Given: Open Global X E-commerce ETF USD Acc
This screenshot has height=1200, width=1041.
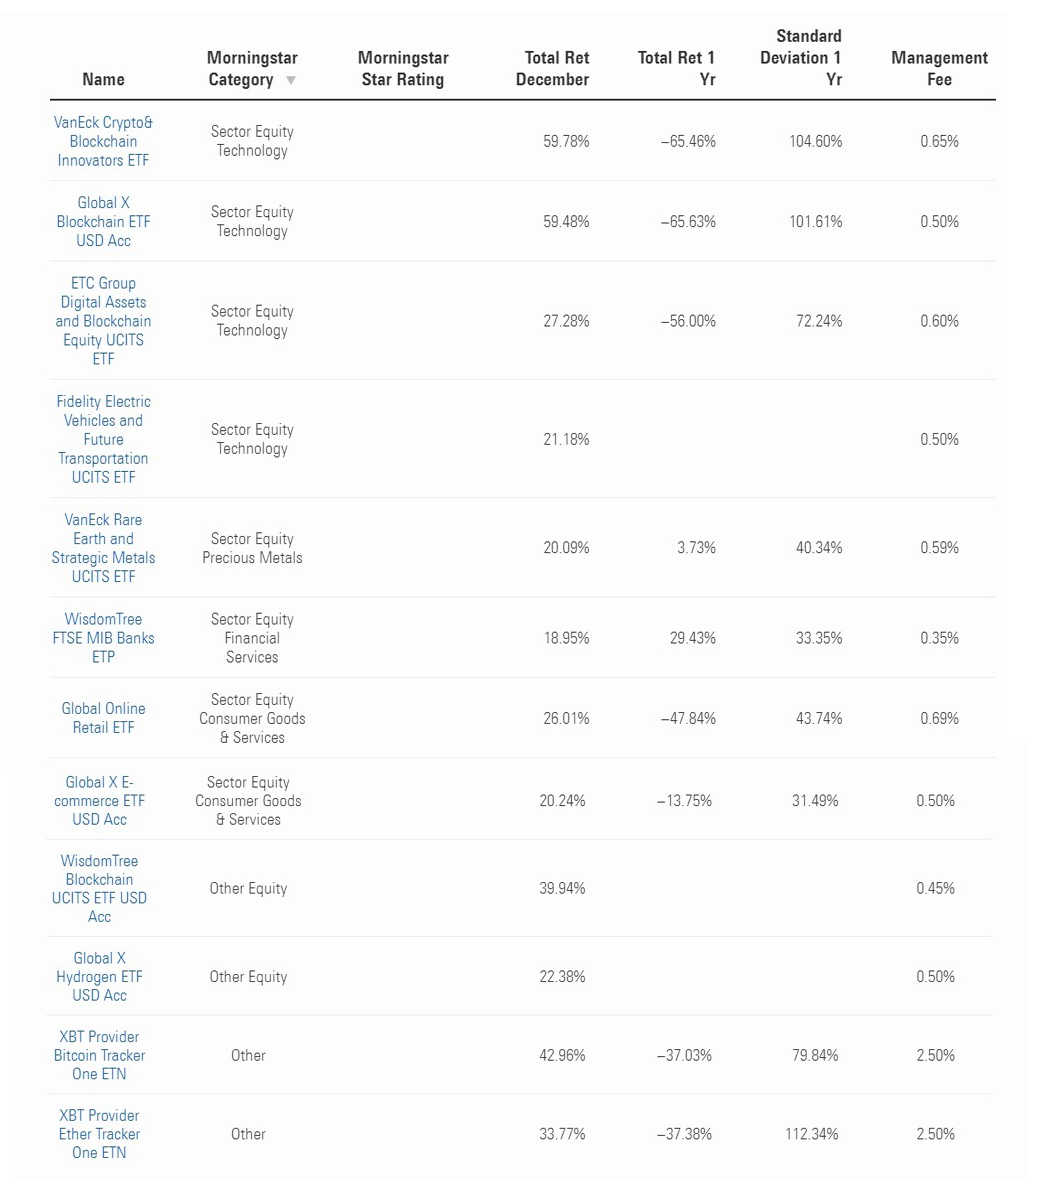Looking at the screenshot, I should (99, 801).
